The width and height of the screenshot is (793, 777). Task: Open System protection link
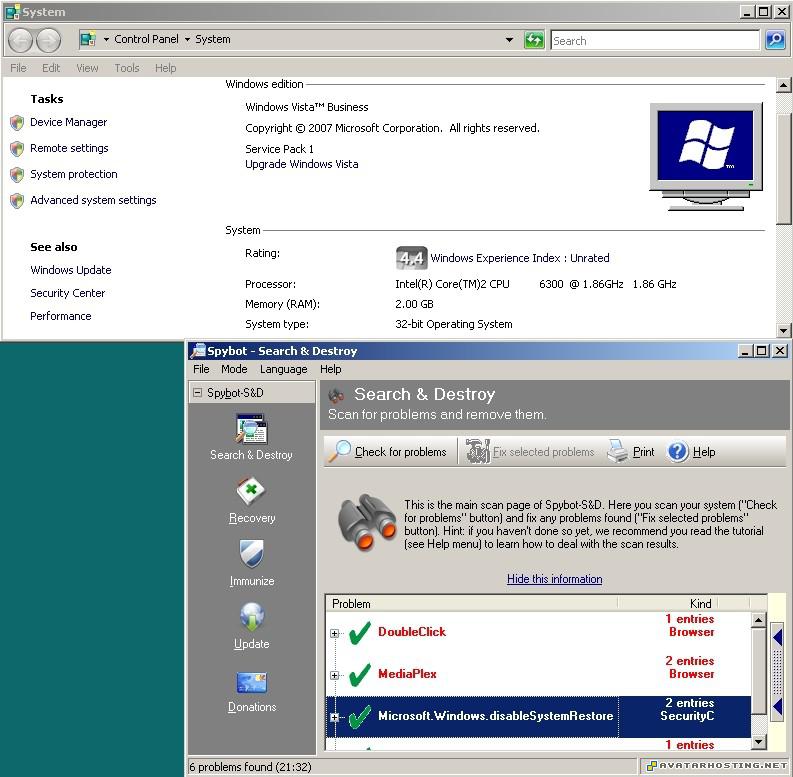[x=74, y=175]
